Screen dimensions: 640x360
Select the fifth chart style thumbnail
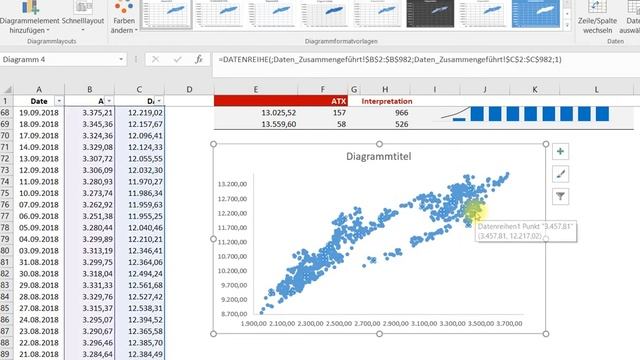[x=377, y=13]
